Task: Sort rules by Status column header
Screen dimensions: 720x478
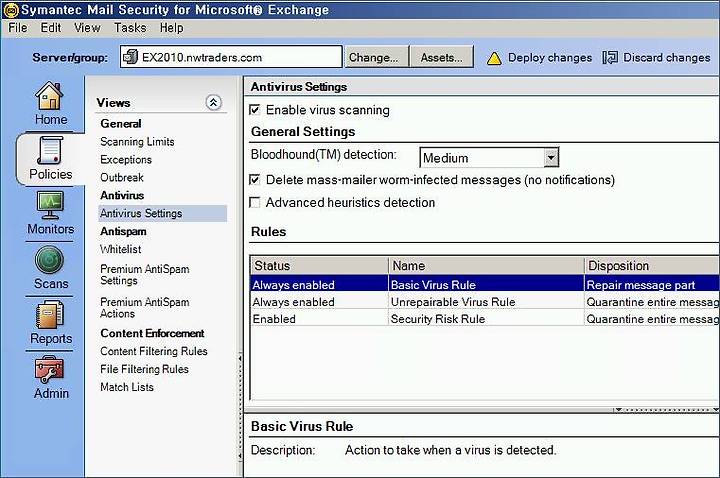Action: click(320, 265)
